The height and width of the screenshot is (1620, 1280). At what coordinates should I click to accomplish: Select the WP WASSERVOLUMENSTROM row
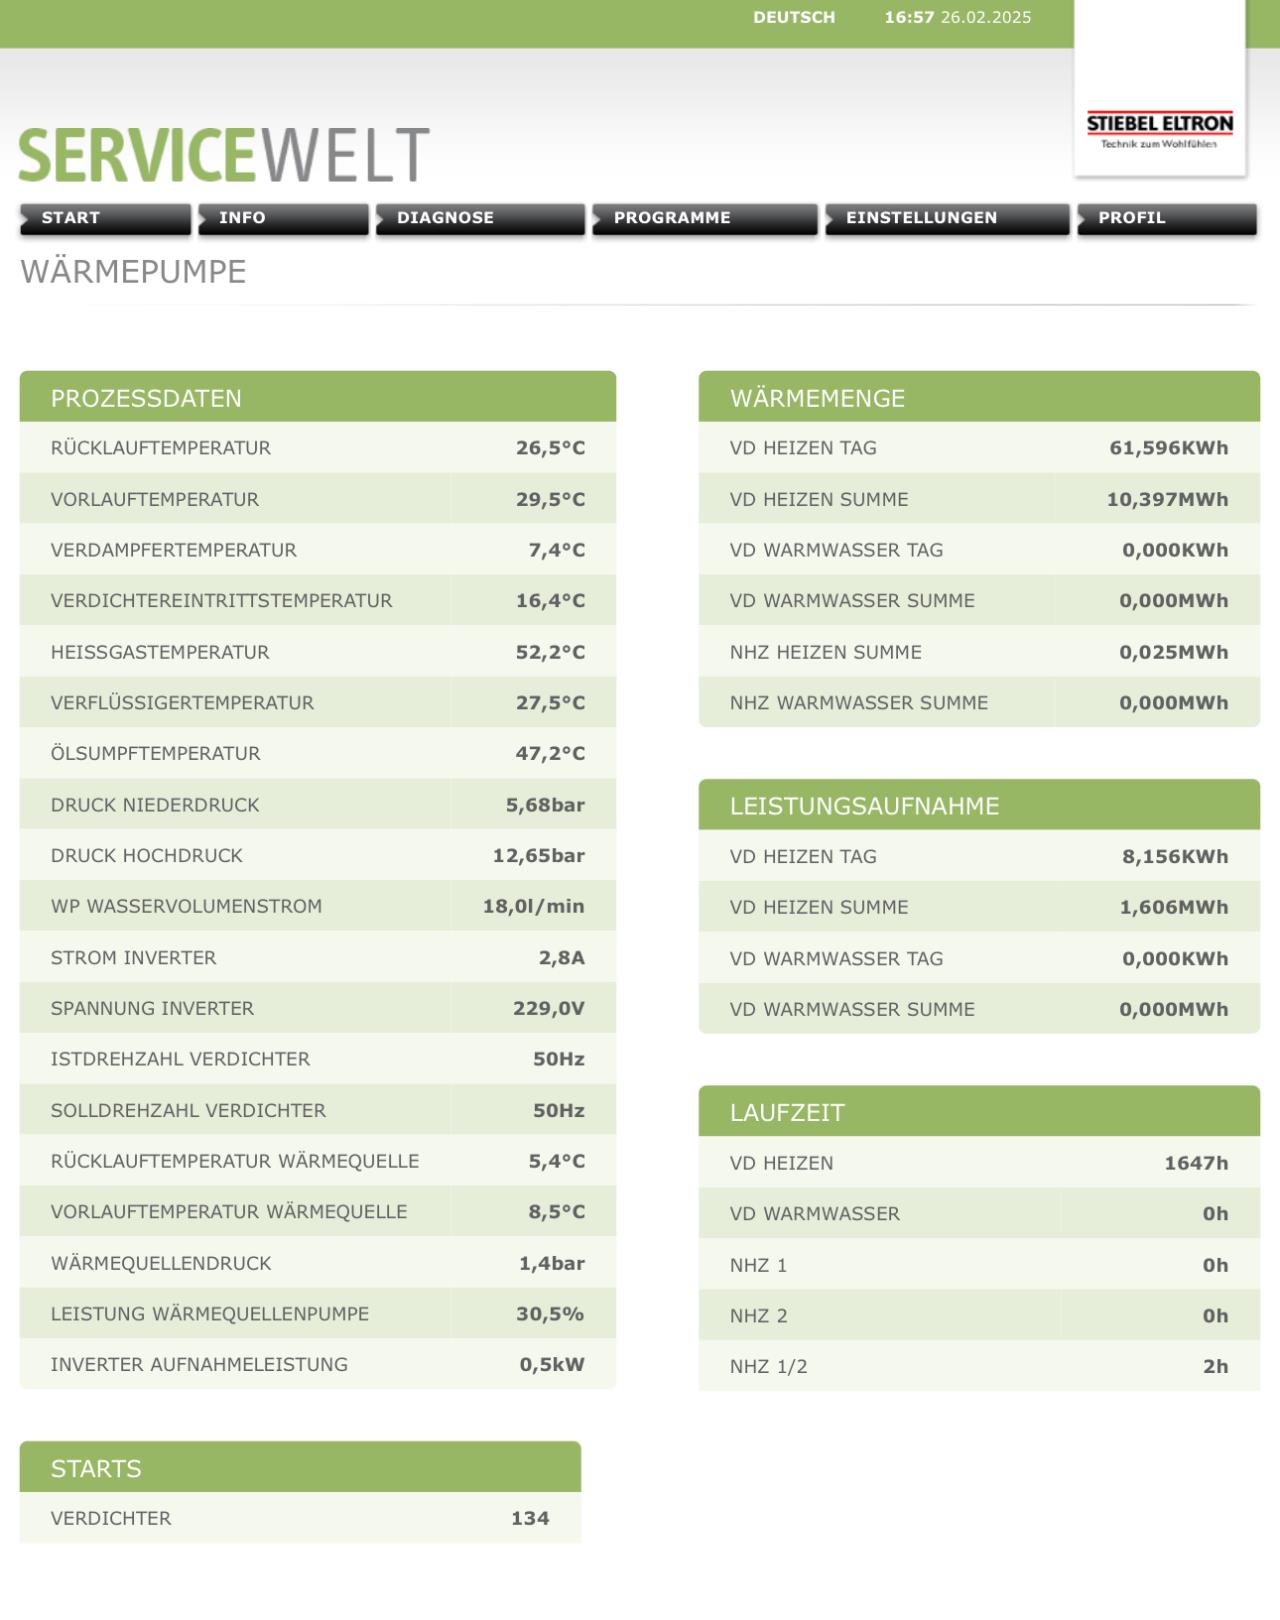[317, 906]
